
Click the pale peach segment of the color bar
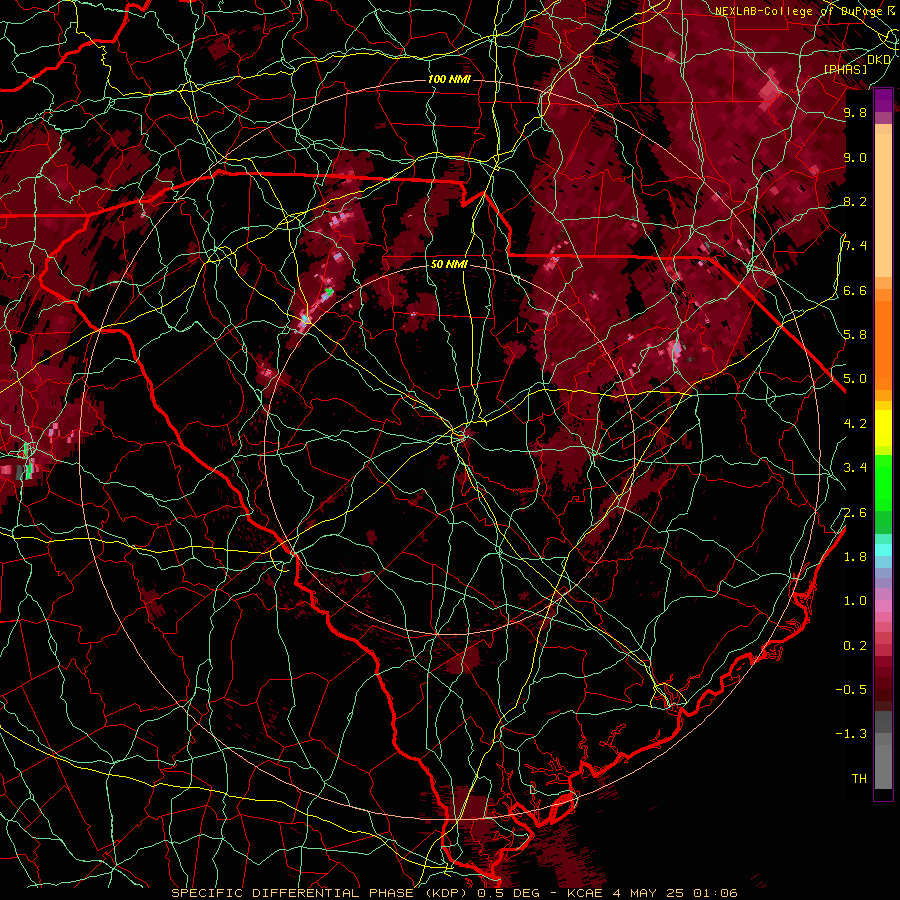883,207
